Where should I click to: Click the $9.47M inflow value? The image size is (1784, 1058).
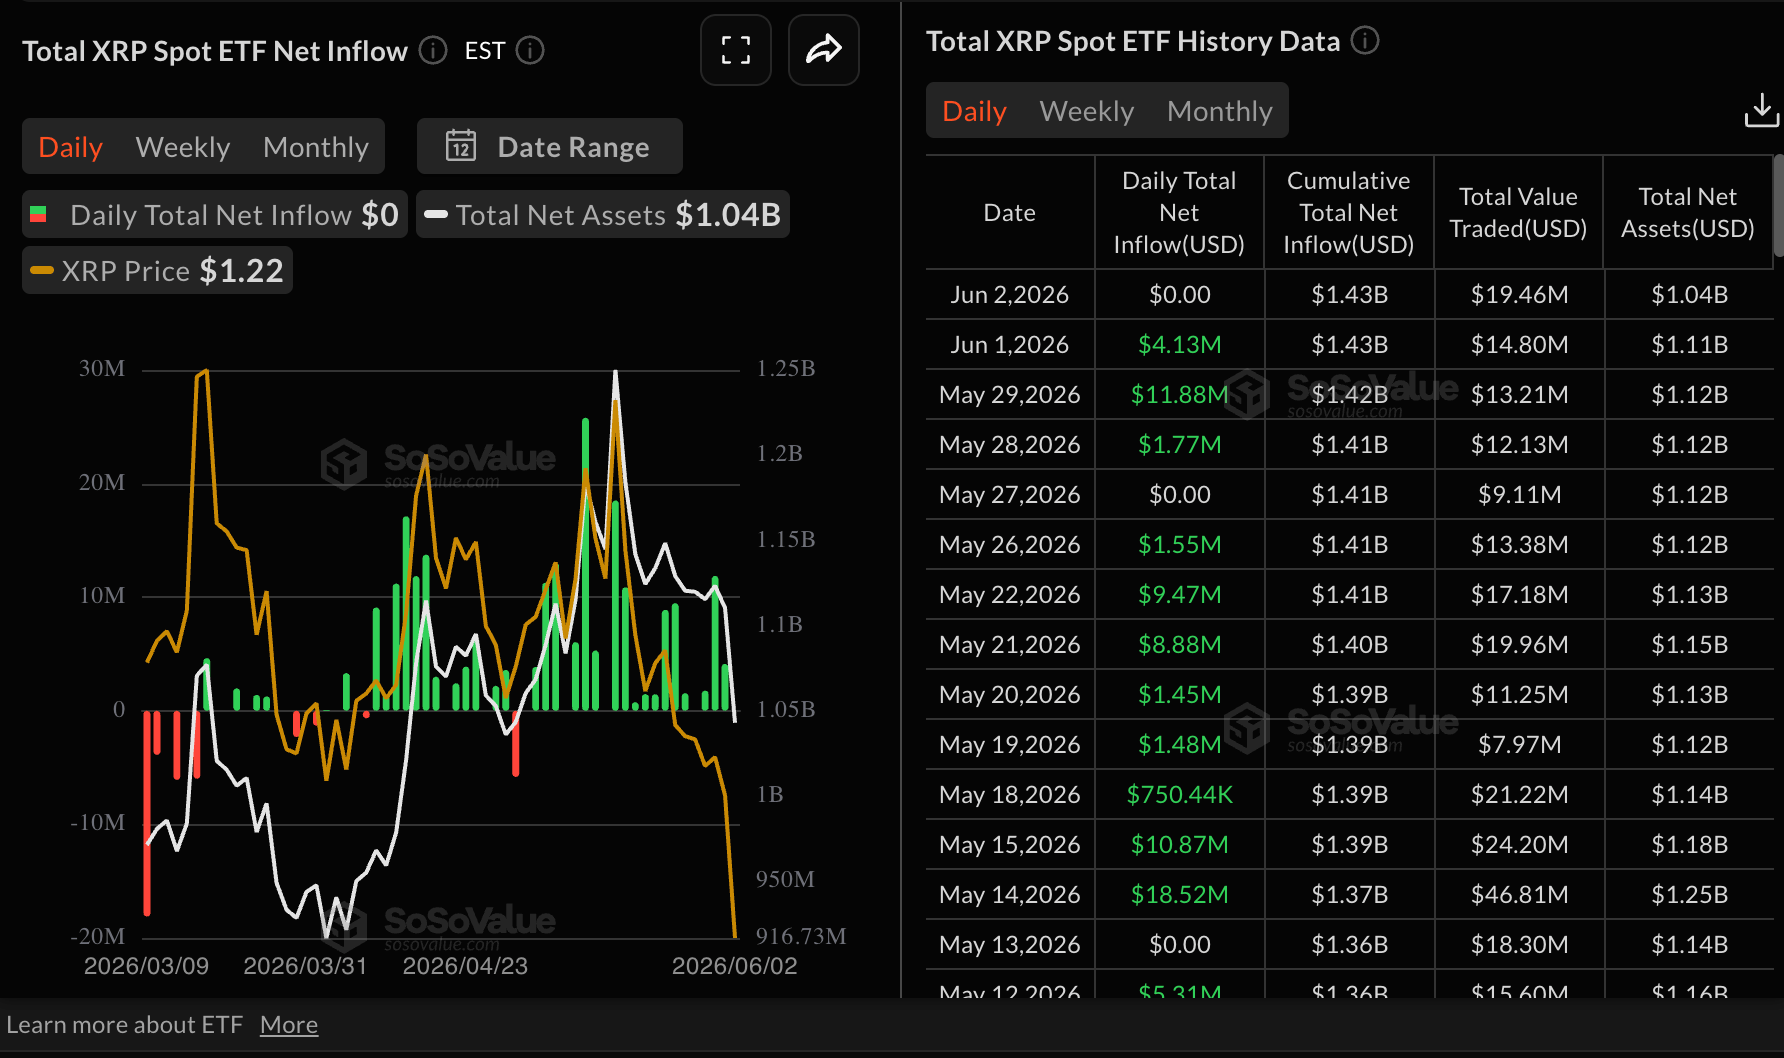tap(1180, 594)
